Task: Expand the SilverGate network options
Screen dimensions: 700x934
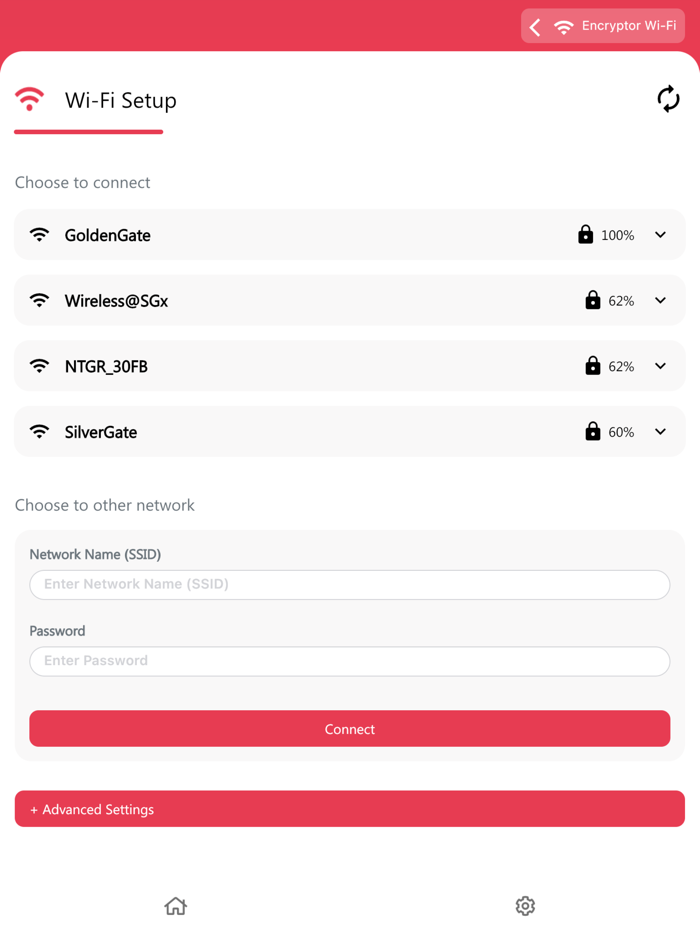Action: pos(660,431)
